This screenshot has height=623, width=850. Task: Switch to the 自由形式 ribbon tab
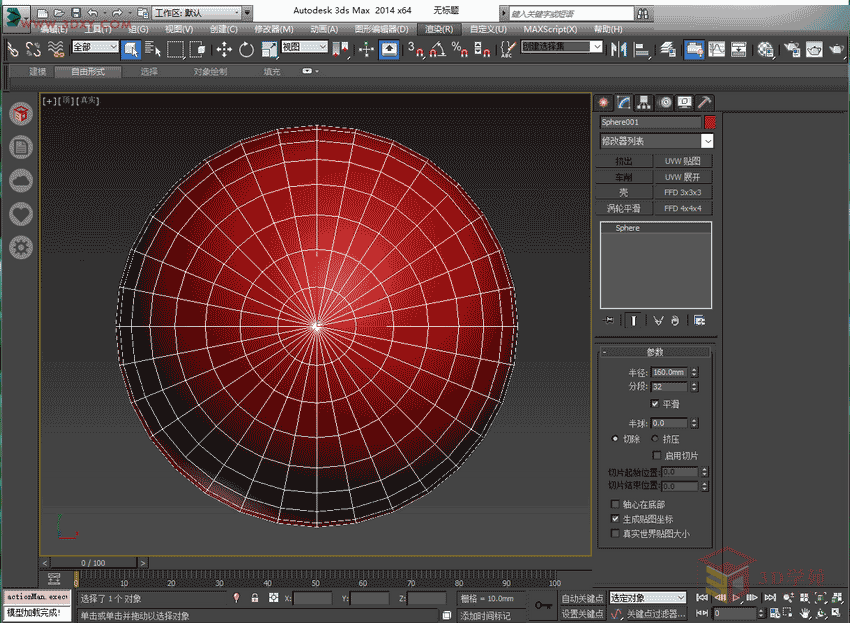pyautogui.click(x=88, y=72)
